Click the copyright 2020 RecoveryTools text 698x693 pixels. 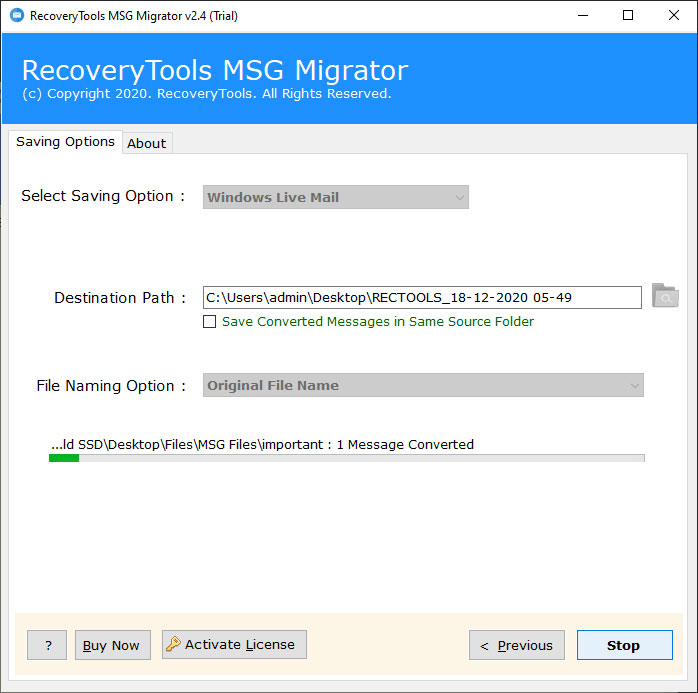coord(207,93)
